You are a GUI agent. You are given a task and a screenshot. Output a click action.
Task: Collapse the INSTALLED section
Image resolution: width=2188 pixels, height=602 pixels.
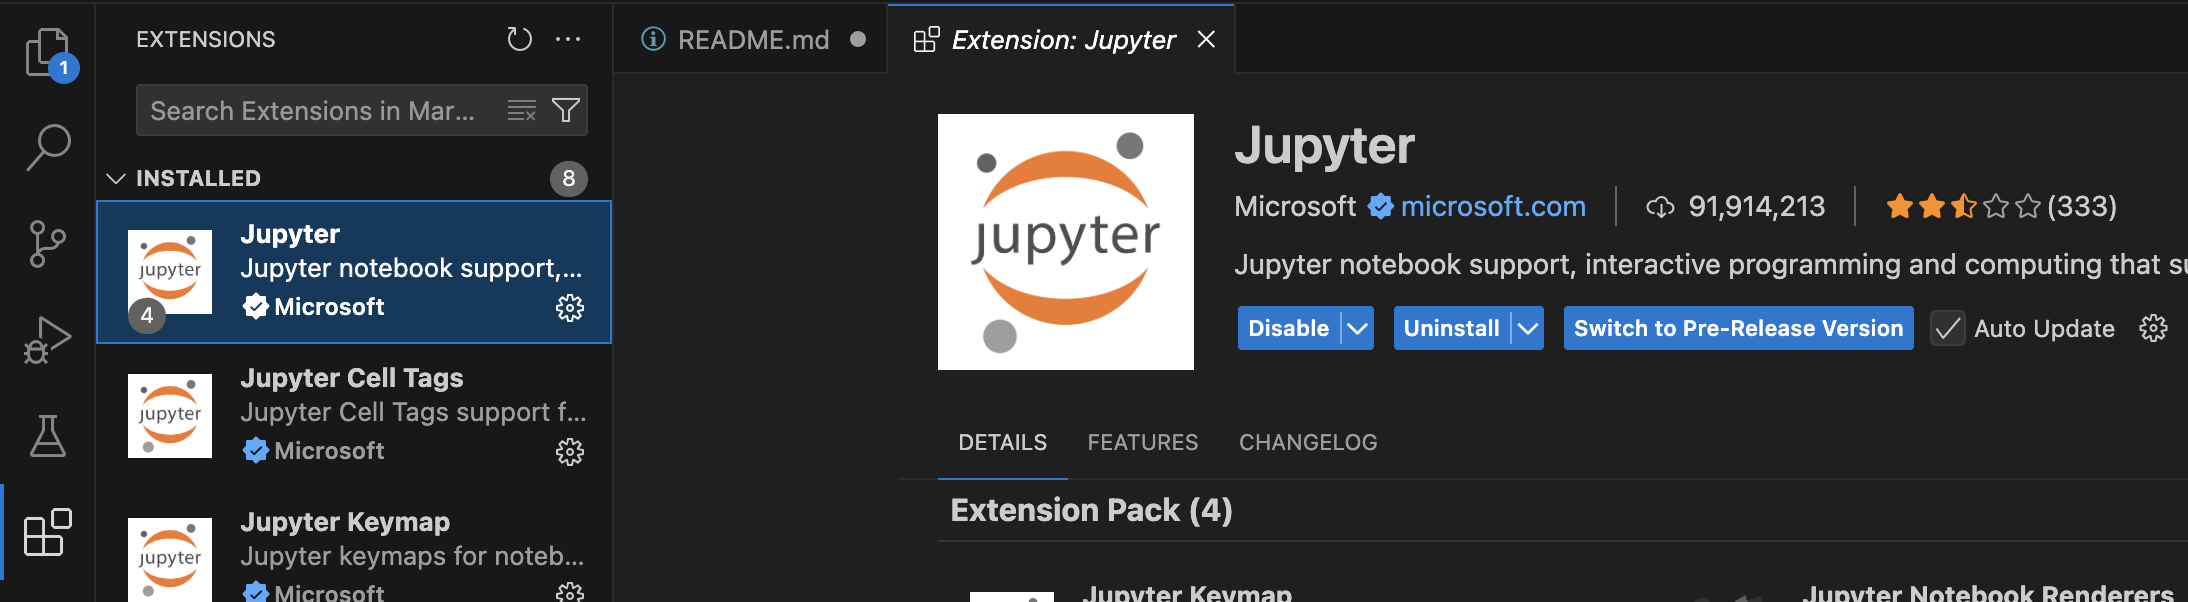[x=116, y=178]
